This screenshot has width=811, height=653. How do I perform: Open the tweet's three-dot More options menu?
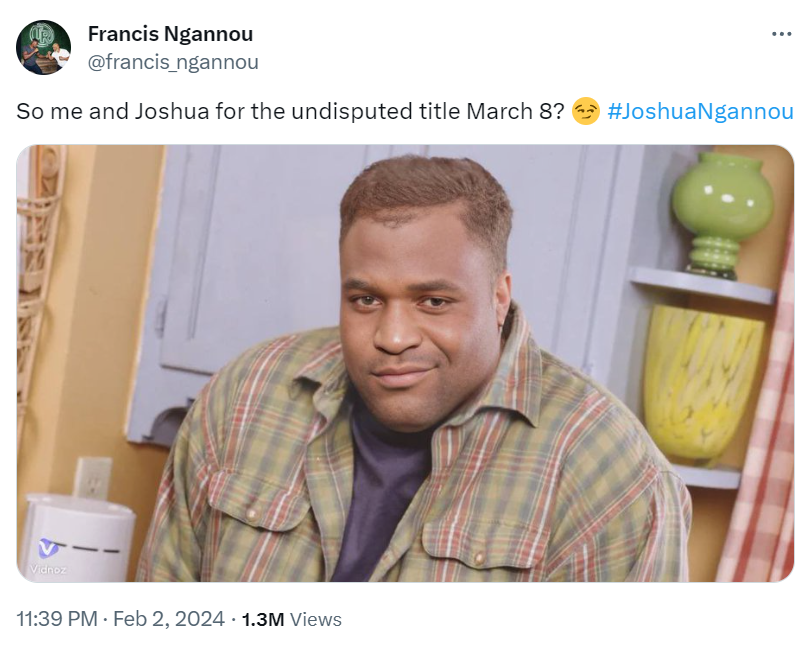tap(781, 34)
